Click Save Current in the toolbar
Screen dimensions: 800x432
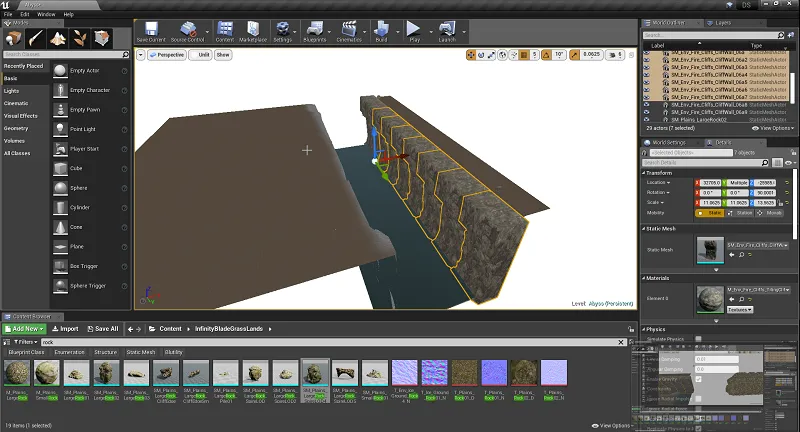pyautogui.click(x=151, y=32)
